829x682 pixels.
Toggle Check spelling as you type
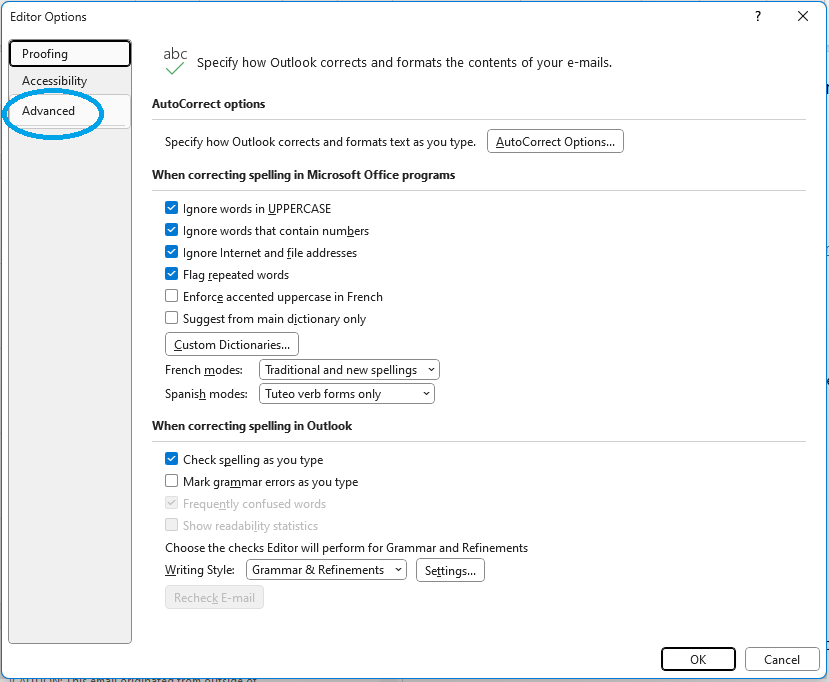click(172, 460)
